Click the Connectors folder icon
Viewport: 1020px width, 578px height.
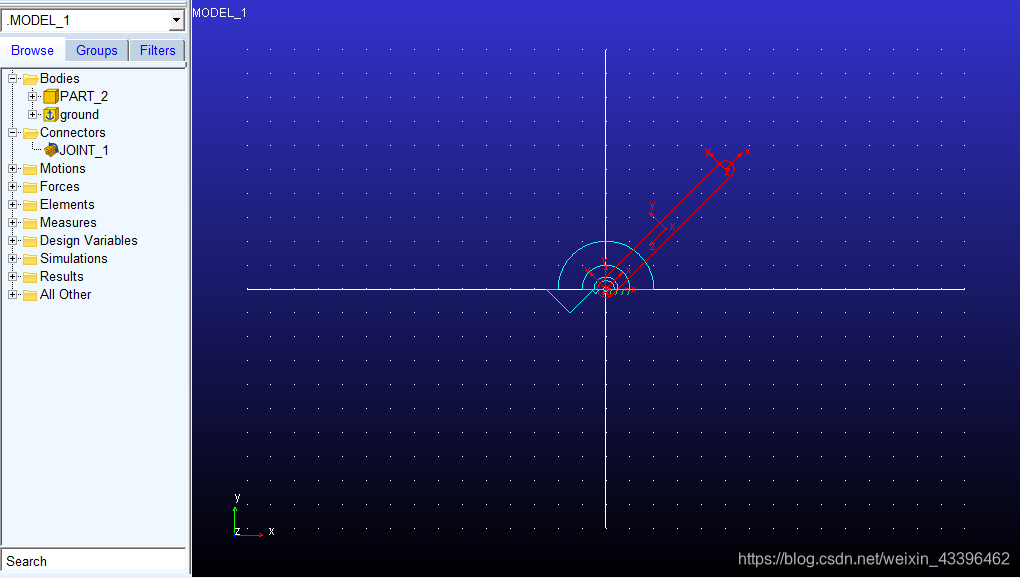30,133
